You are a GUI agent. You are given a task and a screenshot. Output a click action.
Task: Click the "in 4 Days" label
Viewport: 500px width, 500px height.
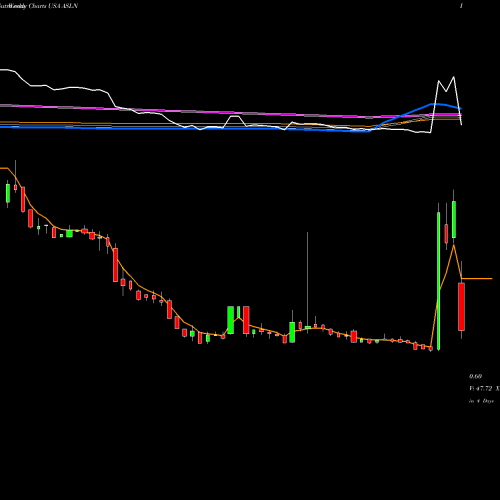coord(481,401)
